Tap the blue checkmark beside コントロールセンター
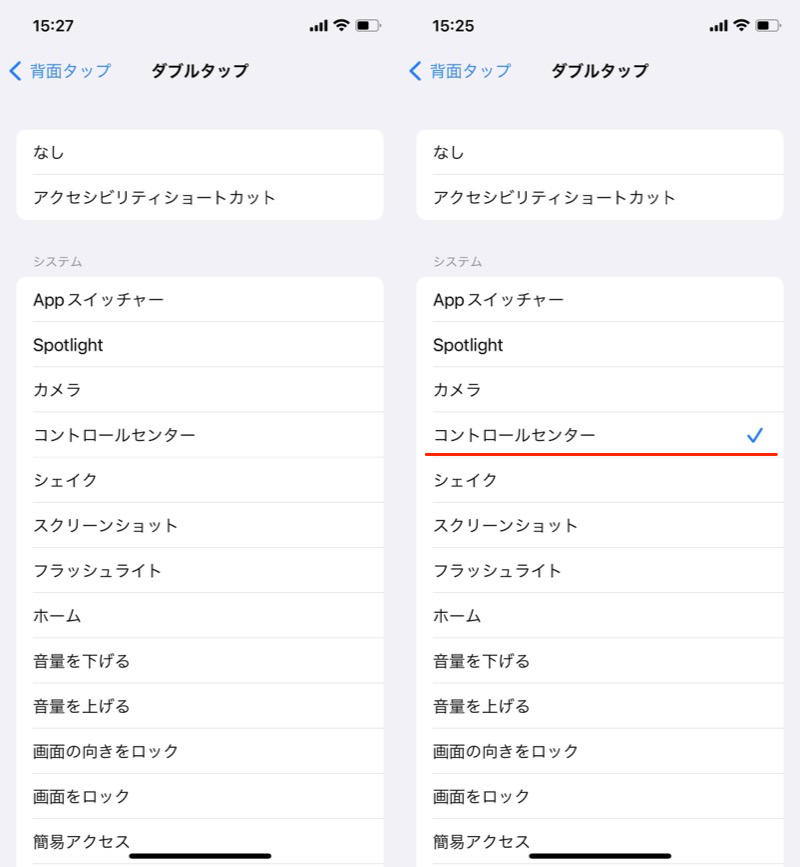 755,435
